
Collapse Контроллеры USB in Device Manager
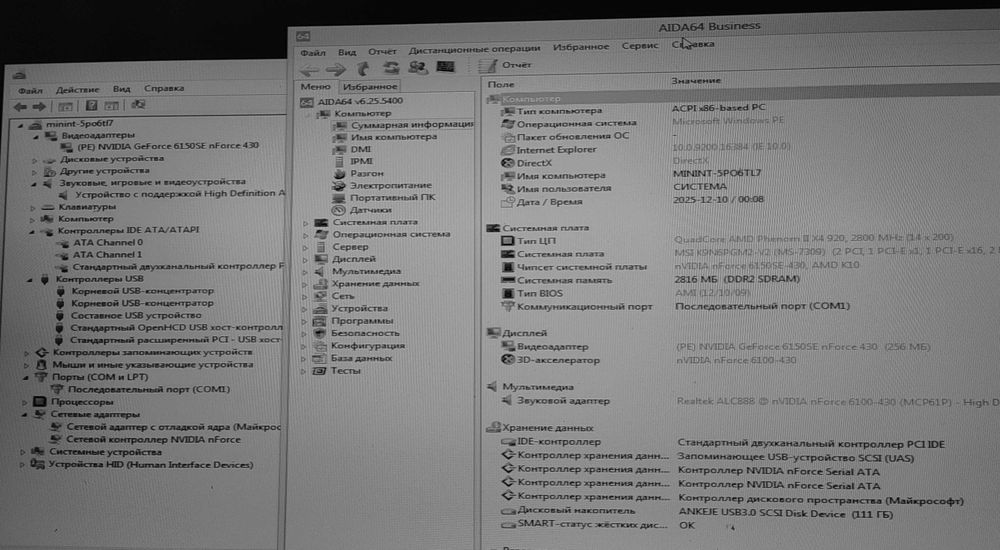coord(30,280)
